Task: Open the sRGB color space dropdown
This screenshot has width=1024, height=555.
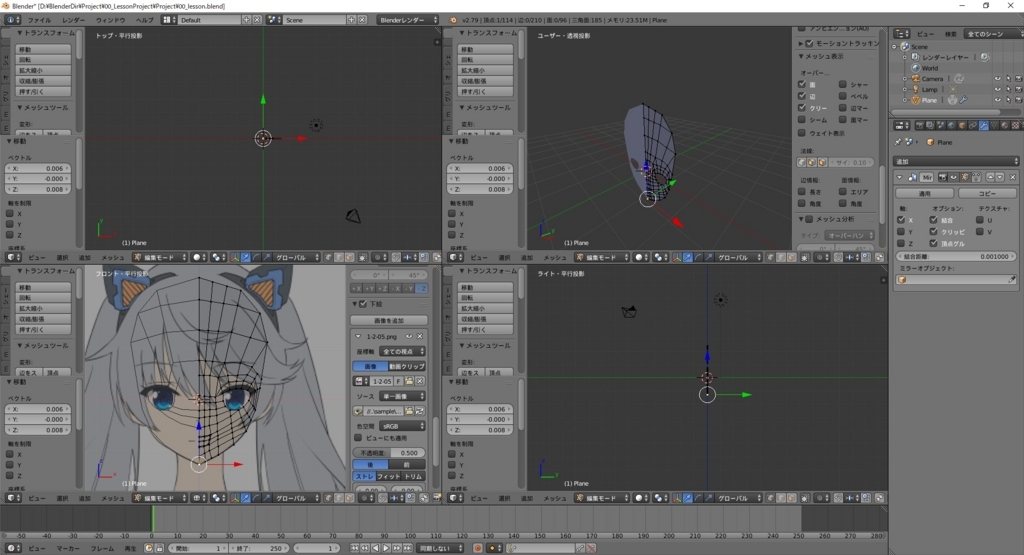Action: 402,425
